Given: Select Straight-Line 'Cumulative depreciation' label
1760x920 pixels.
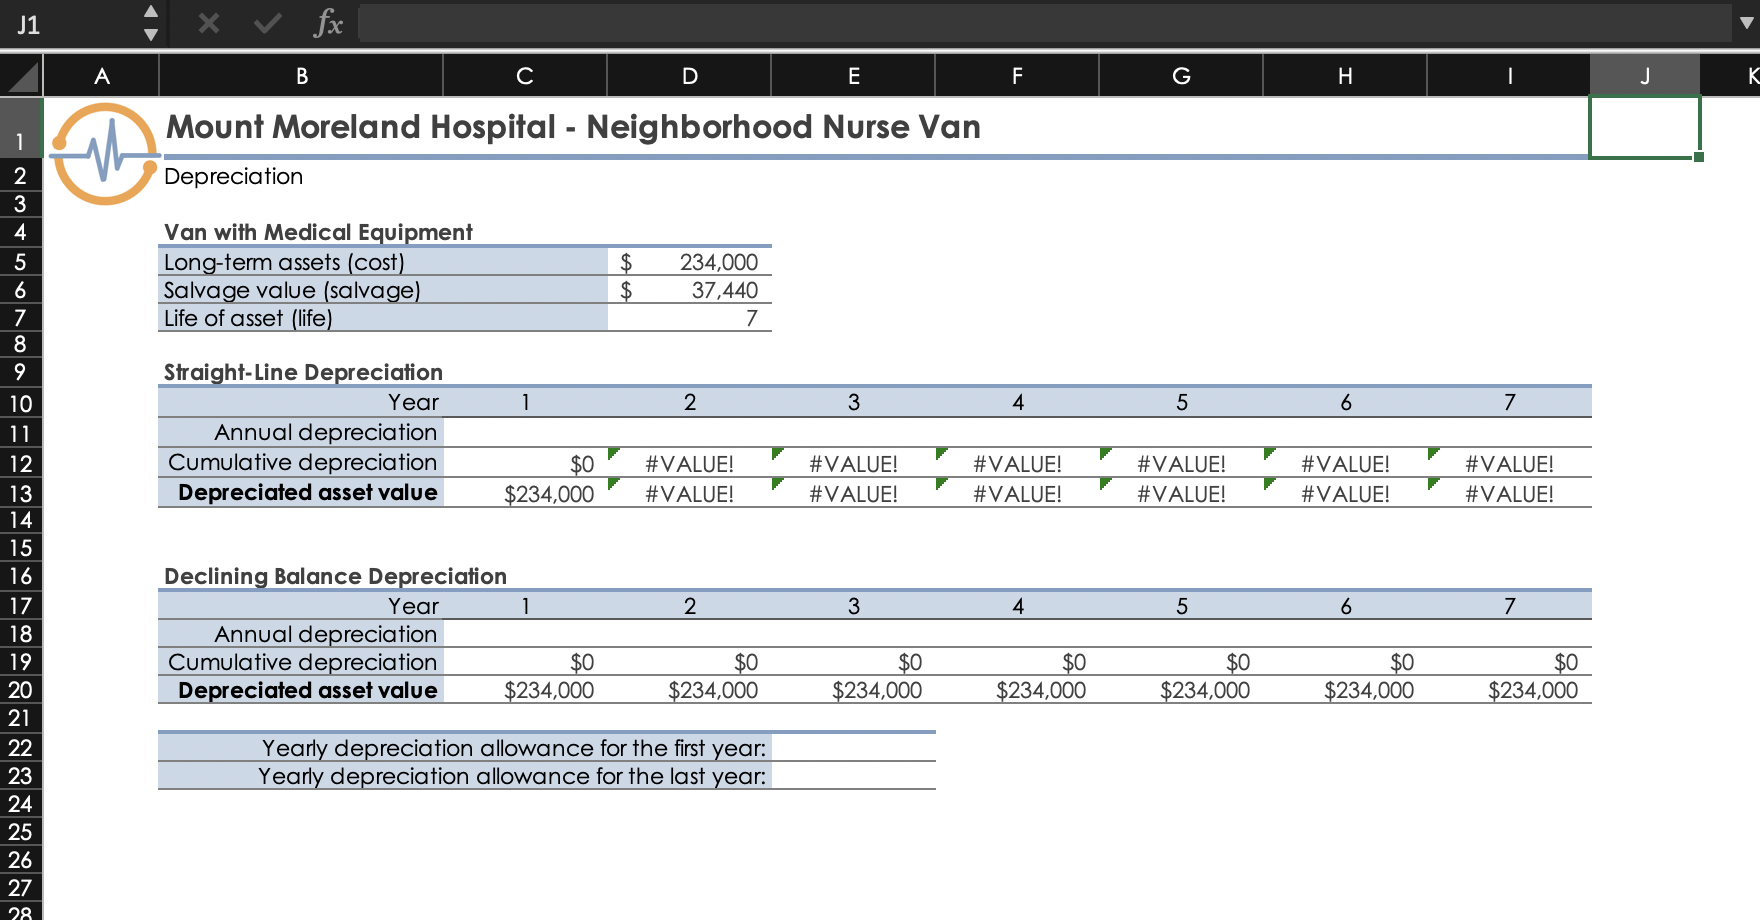Looking at the screenshot, I should pos(302,462).
